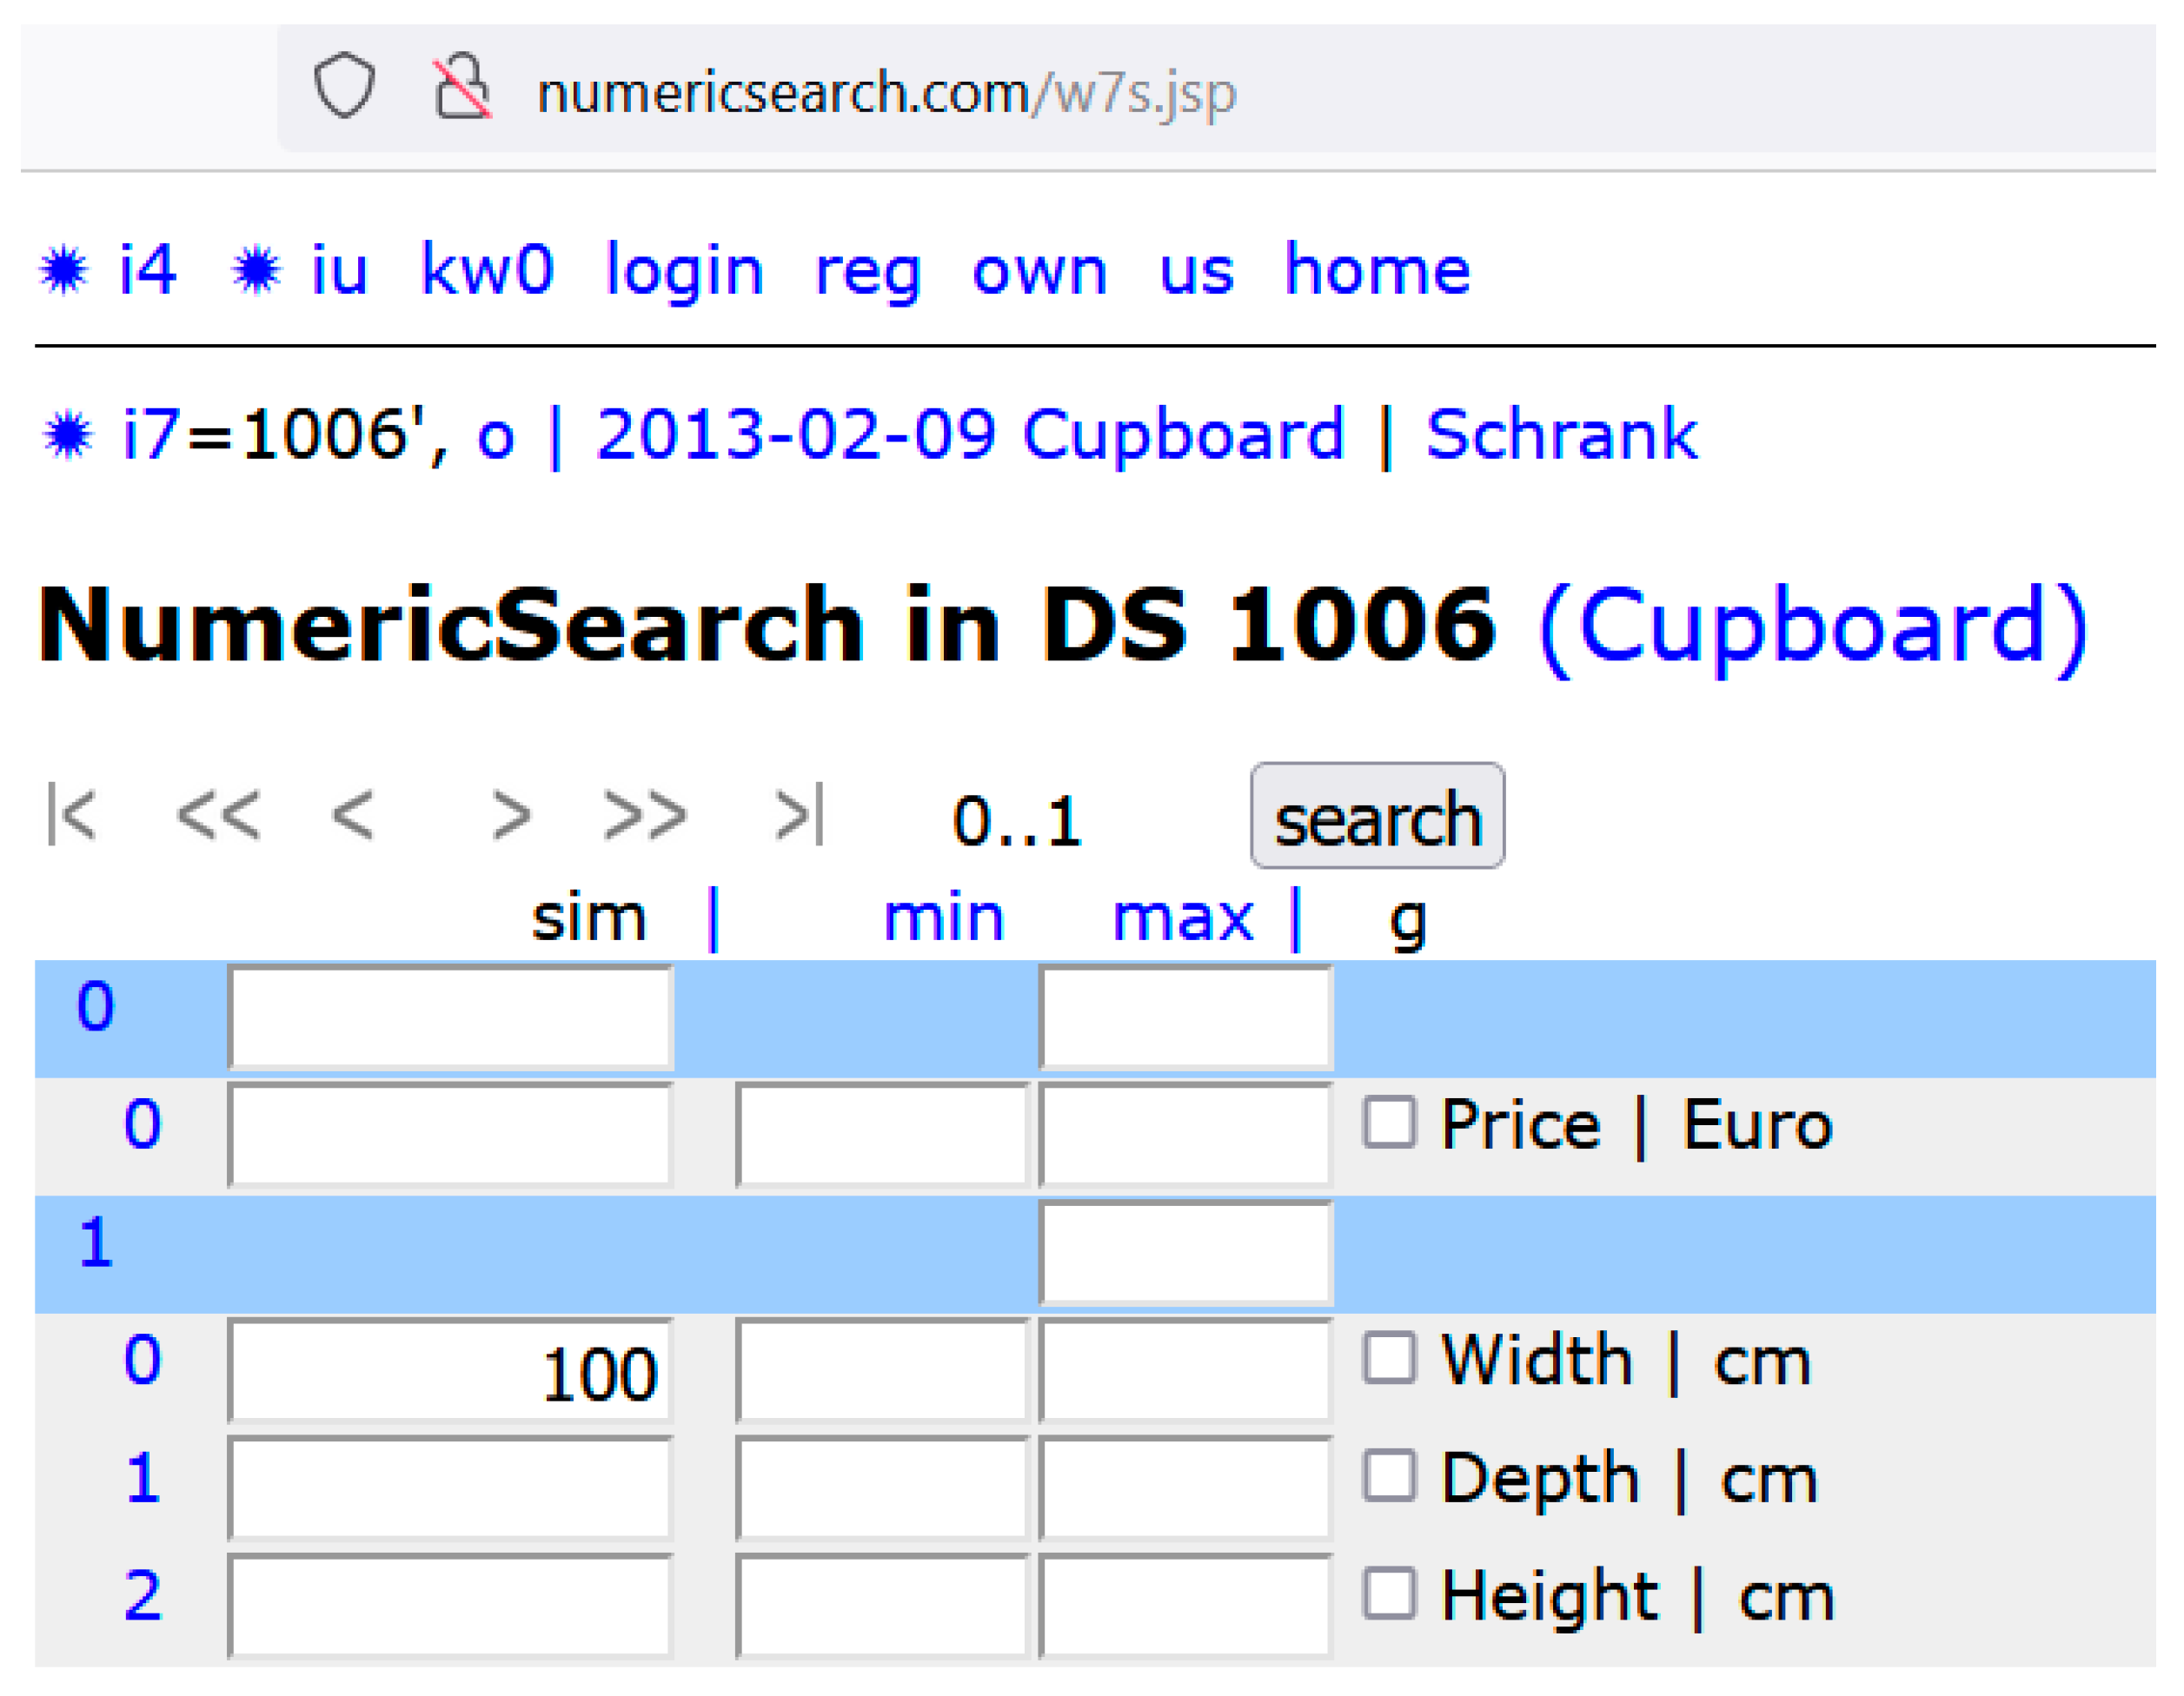This screenshot has height=1696, width=2184.
Task: Click the star icon before i4
Action: (x=64, y=270)
